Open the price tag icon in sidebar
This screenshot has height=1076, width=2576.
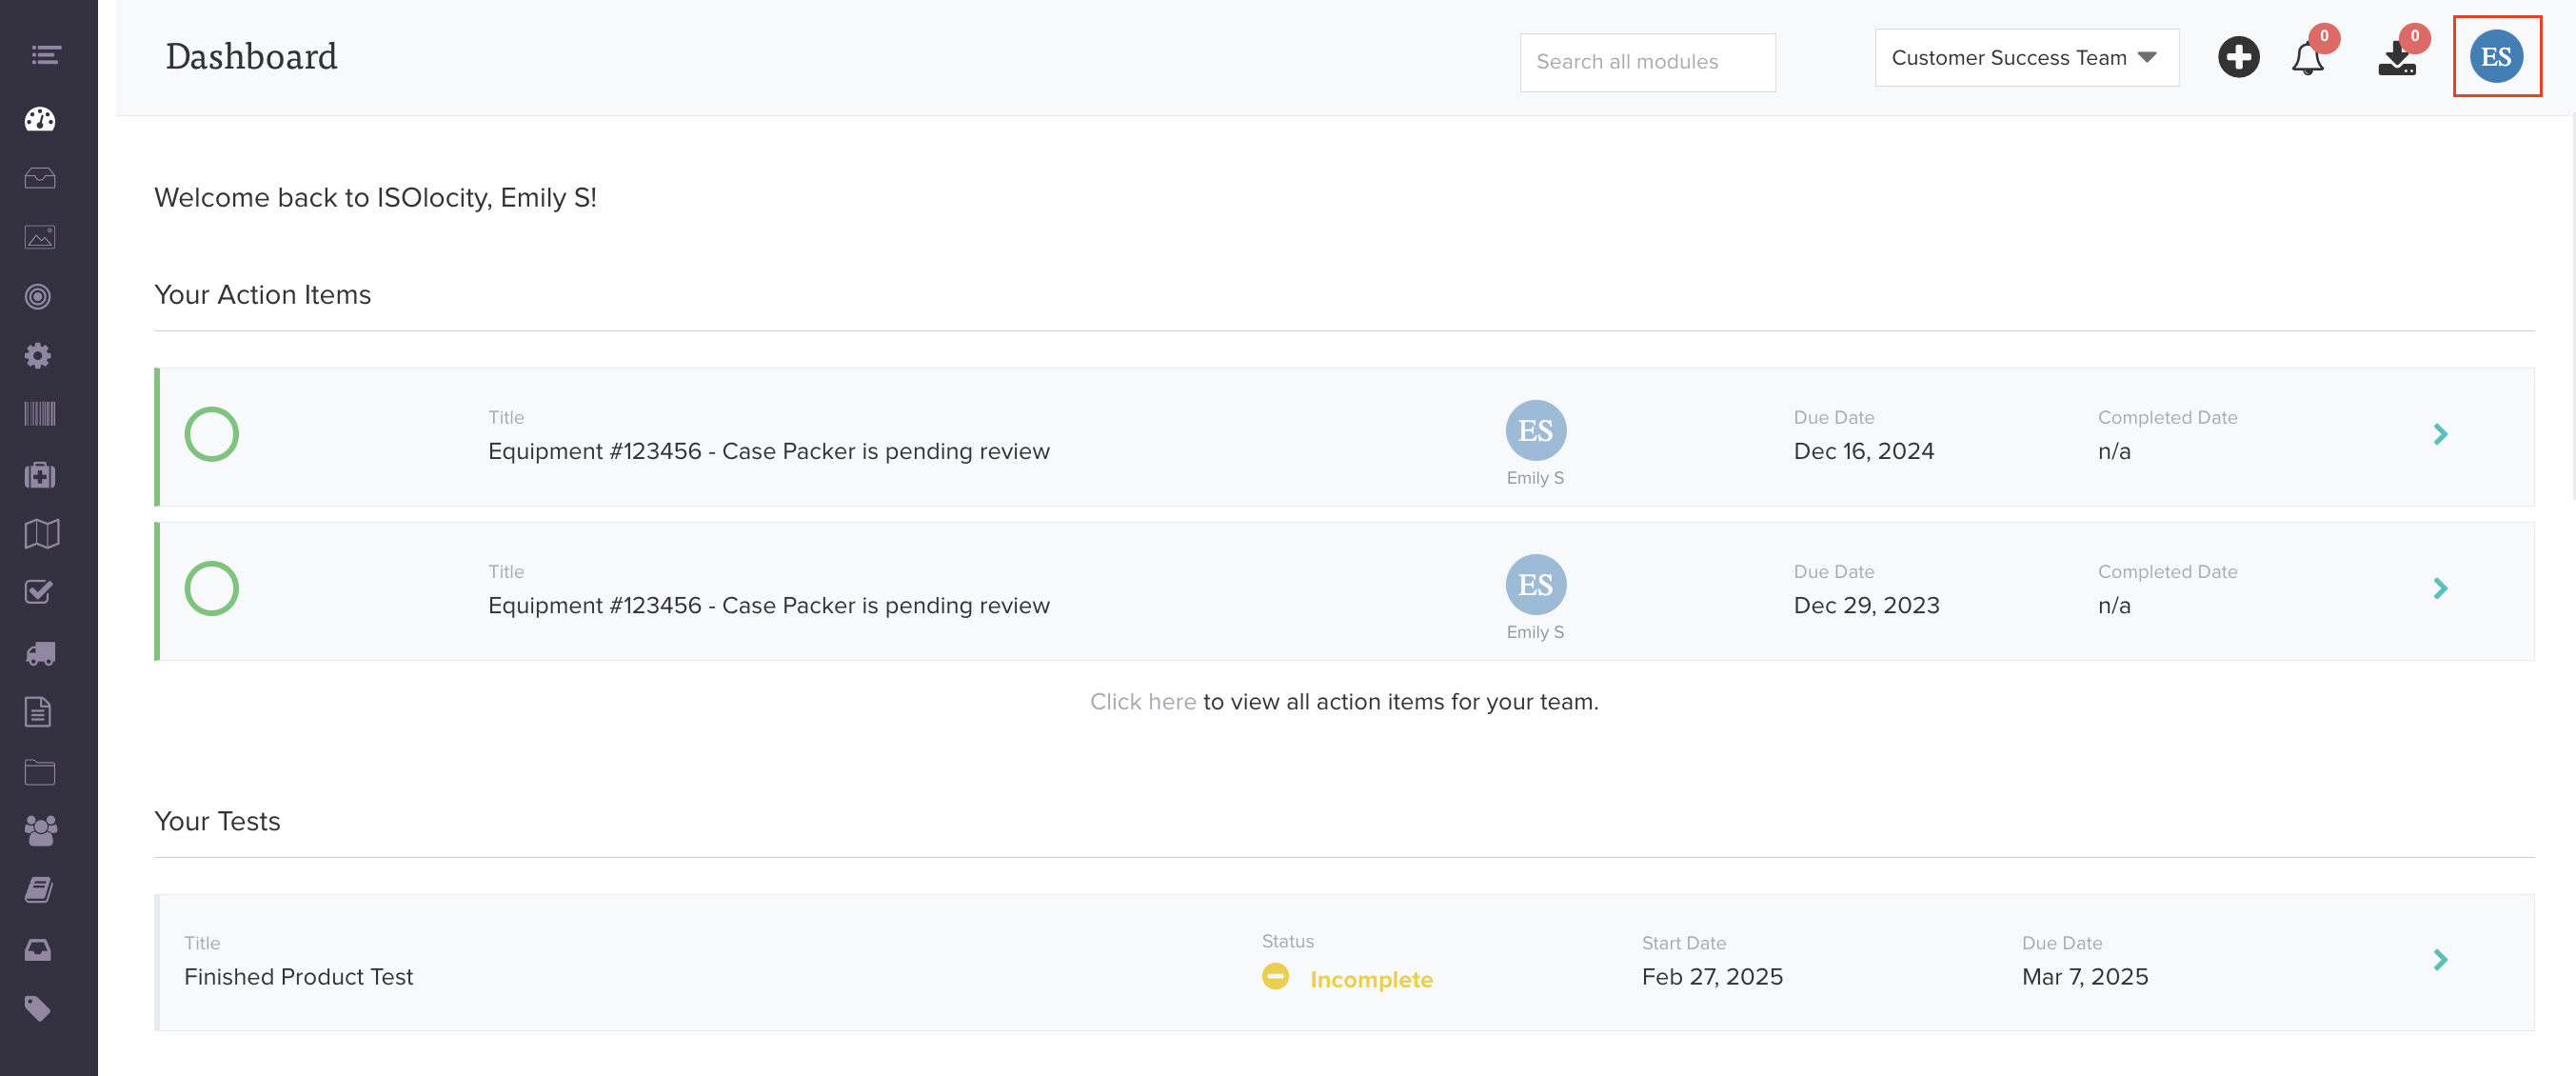38,1008
